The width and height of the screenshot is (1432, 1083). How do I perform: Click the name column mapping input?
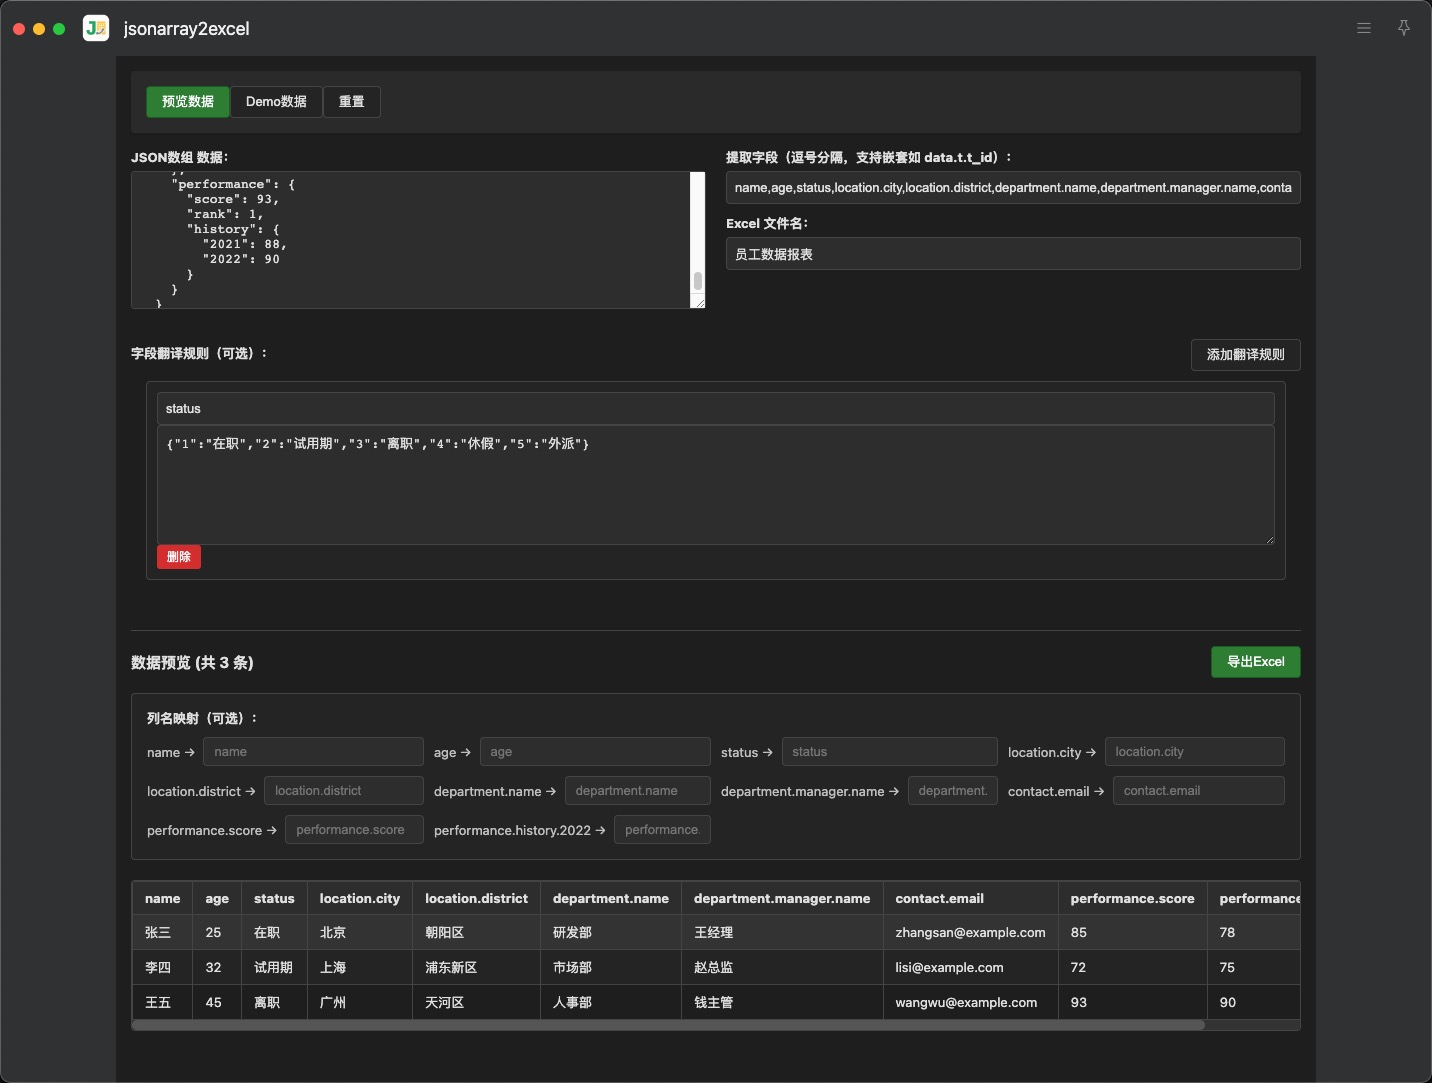(313, 751)
